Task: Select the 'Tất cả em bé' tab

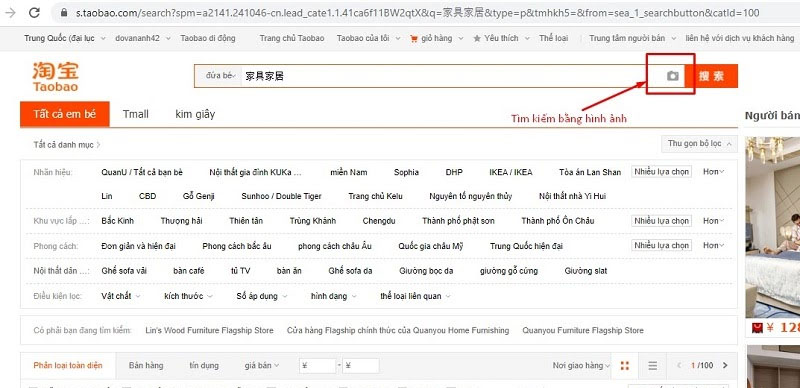Action: [x=65, y=114]
